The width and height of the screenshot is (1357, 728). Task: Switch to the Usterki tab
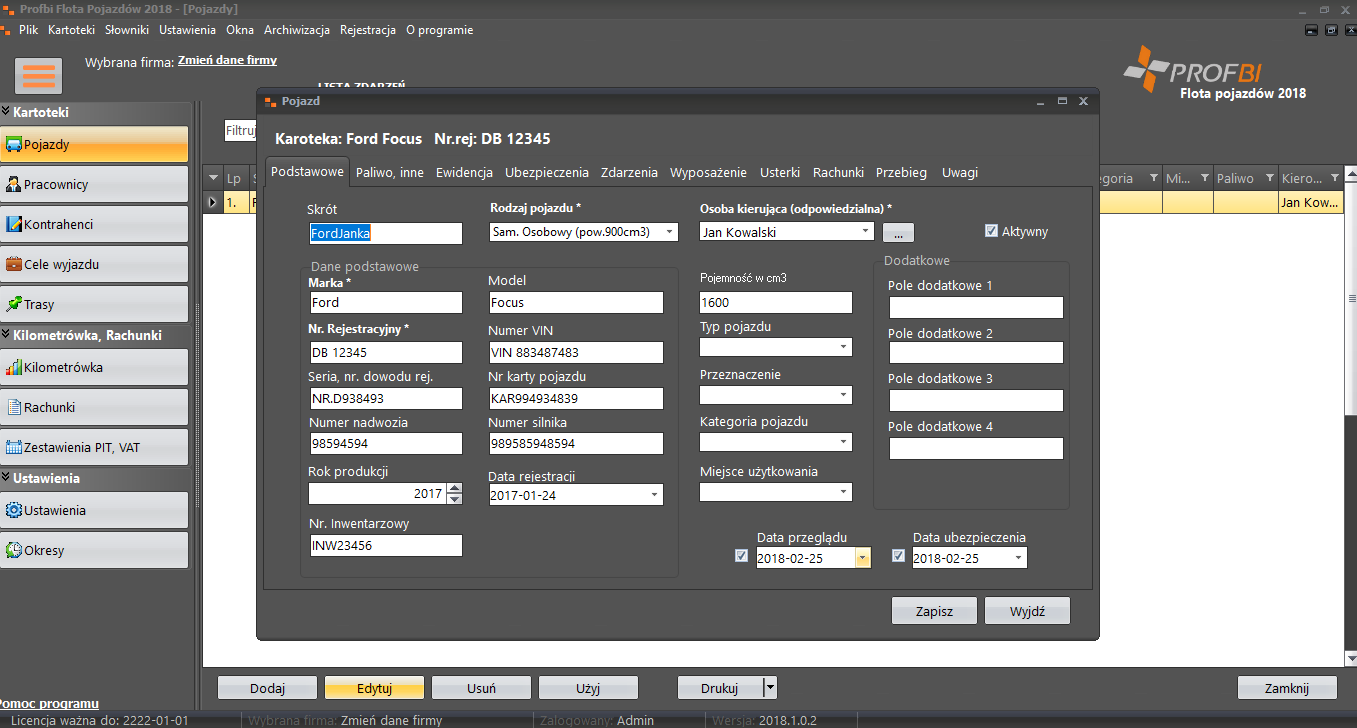(x=780, y=172)
